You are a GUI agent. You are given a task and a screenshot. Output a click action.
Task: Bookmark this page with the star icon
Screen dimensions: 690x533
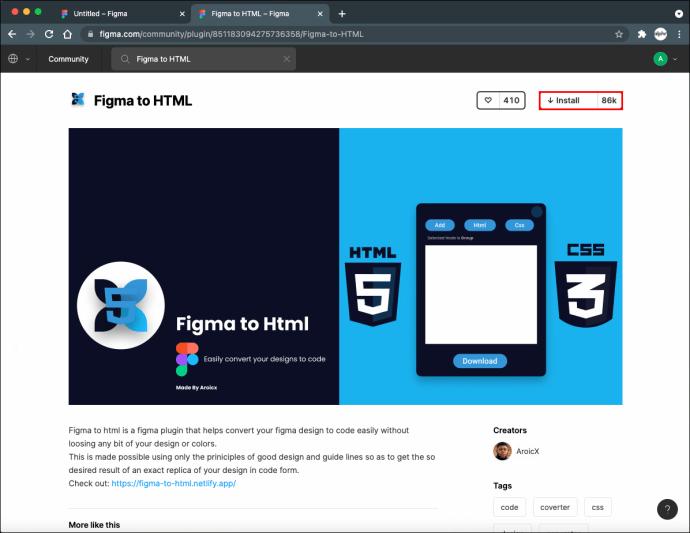(619, 34)
